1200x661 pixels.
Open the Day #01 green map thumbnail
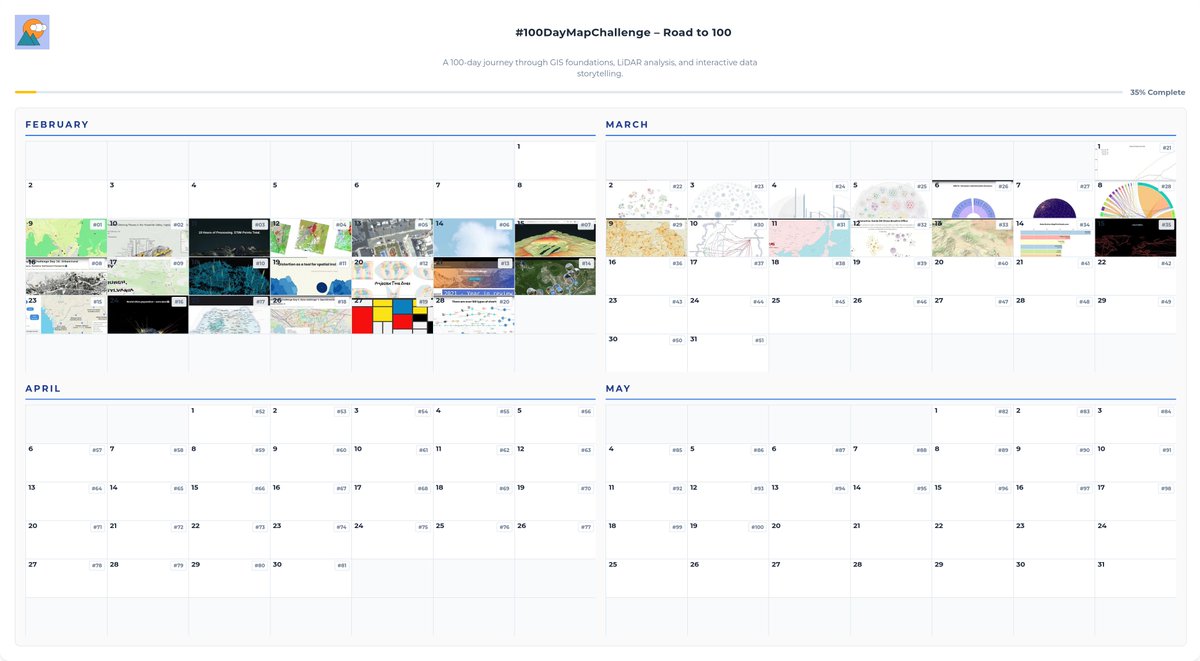pyautogui.click(x=65, y=237)
